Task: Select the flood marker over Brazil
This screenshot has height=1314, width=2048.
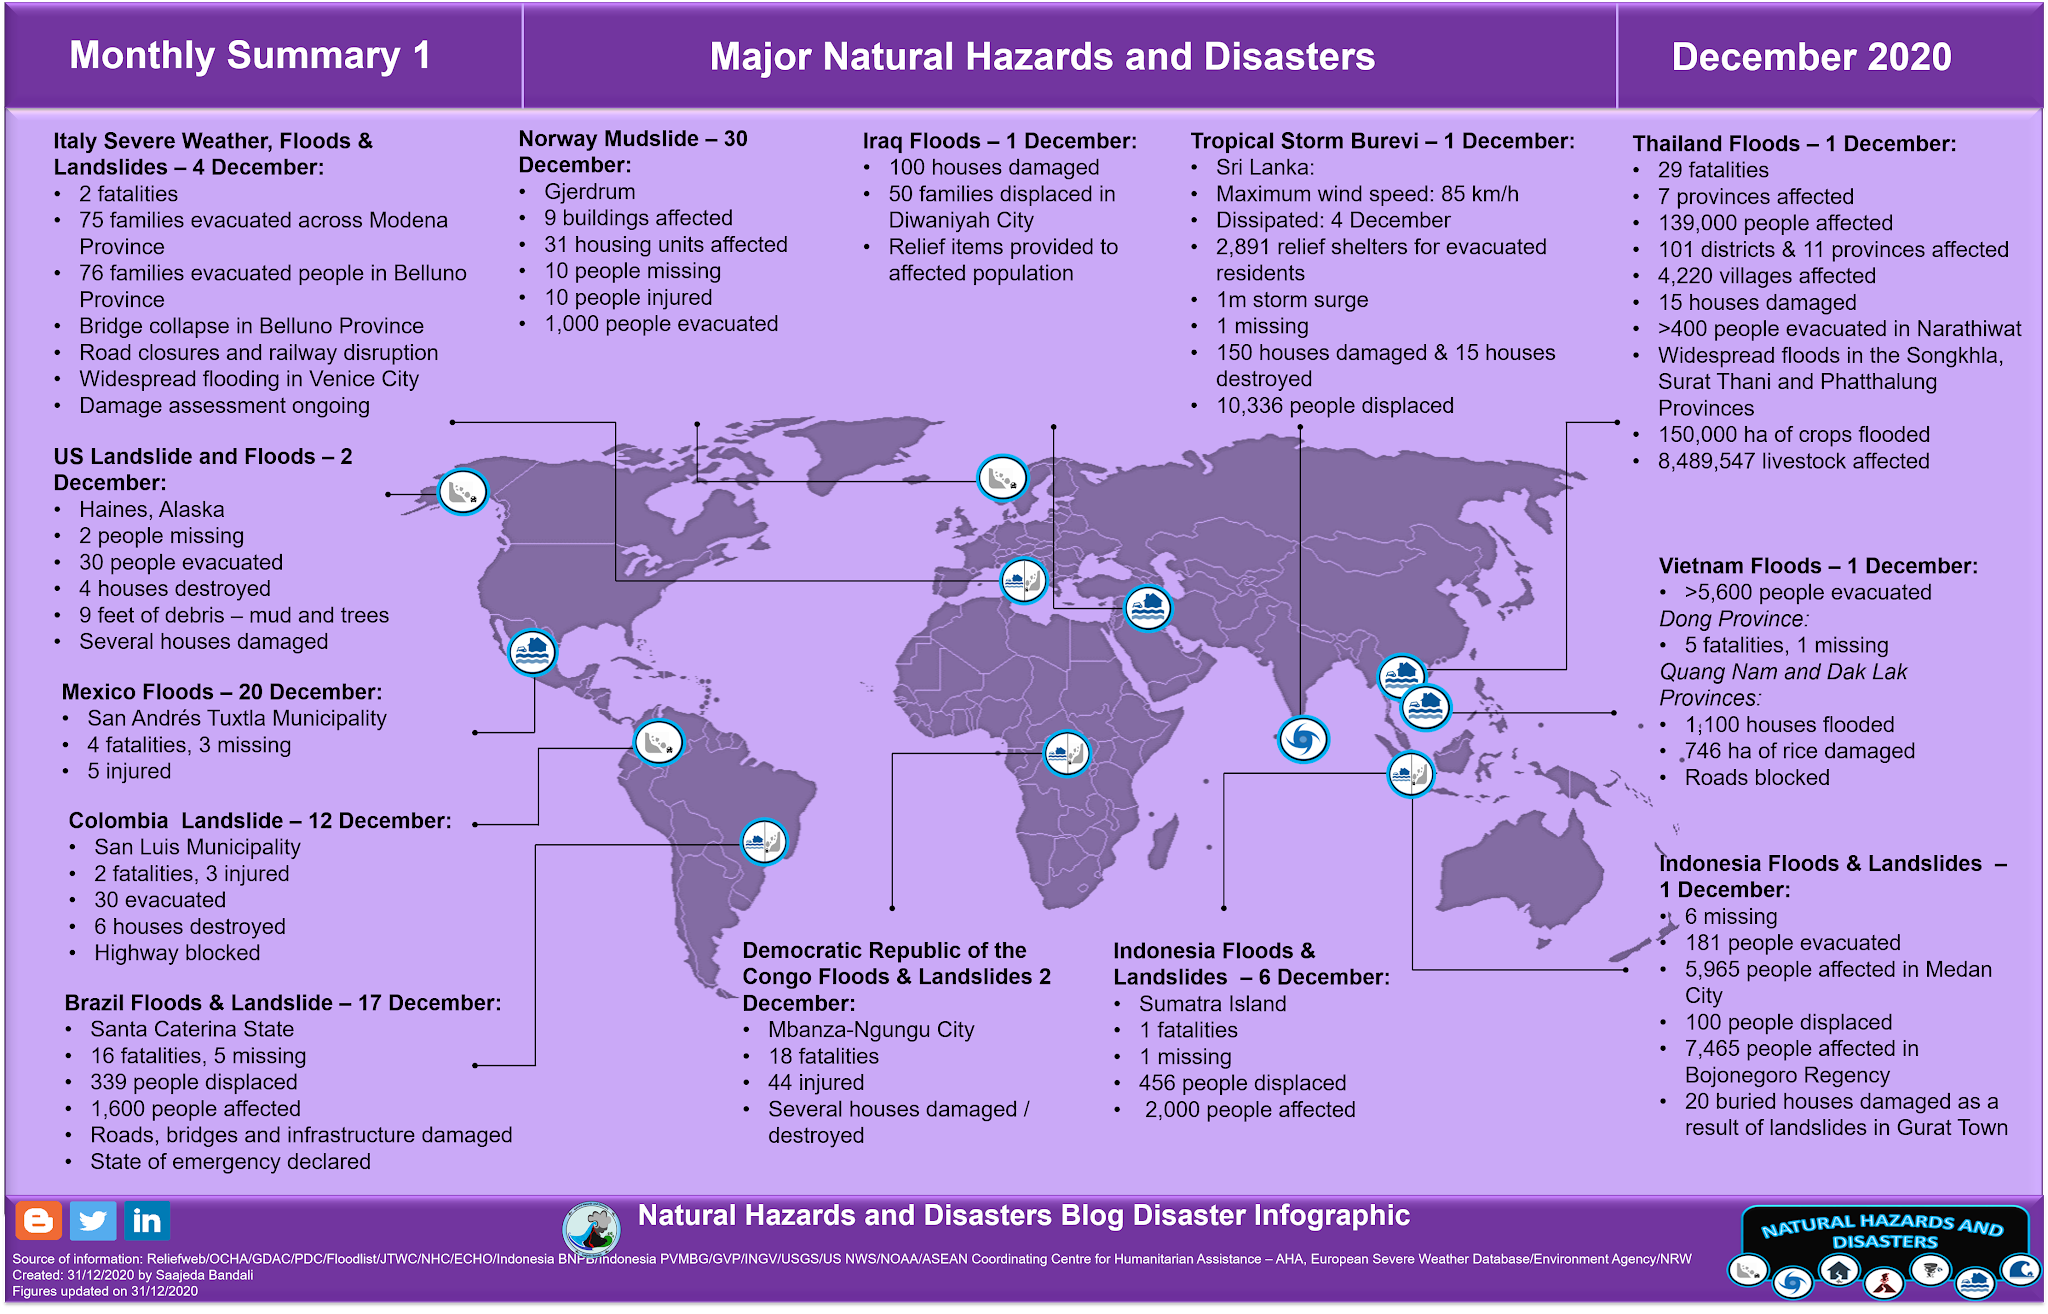Action: click(x=763, y=843)
